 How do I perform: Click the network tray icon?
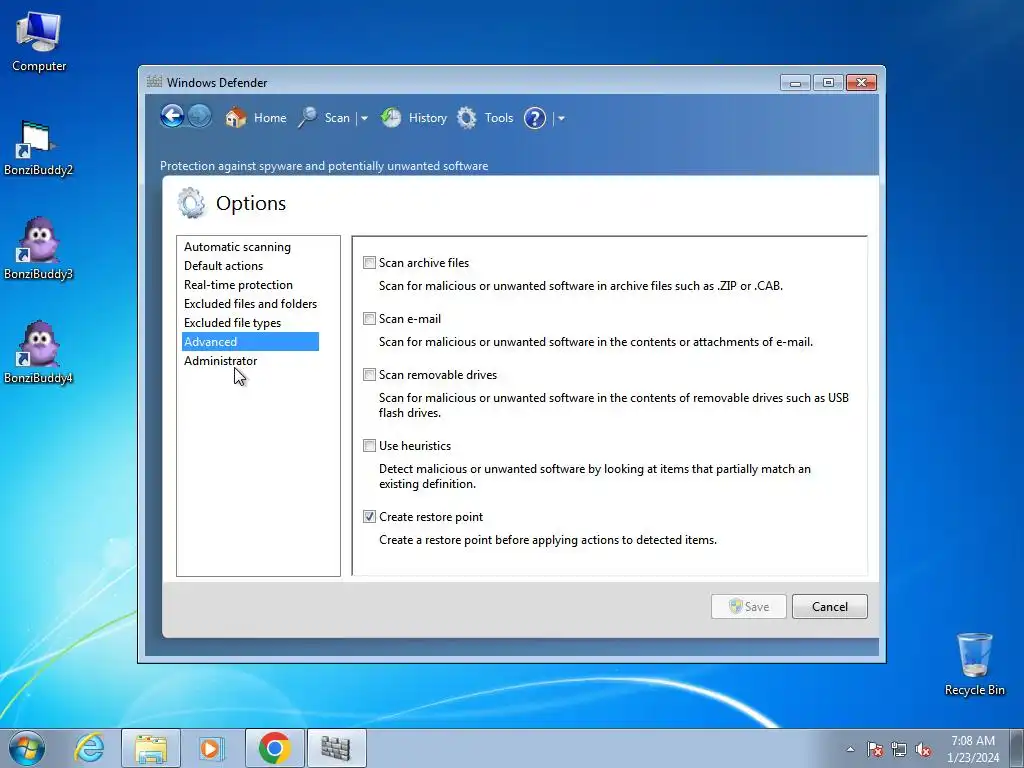[x=899, y=749]
